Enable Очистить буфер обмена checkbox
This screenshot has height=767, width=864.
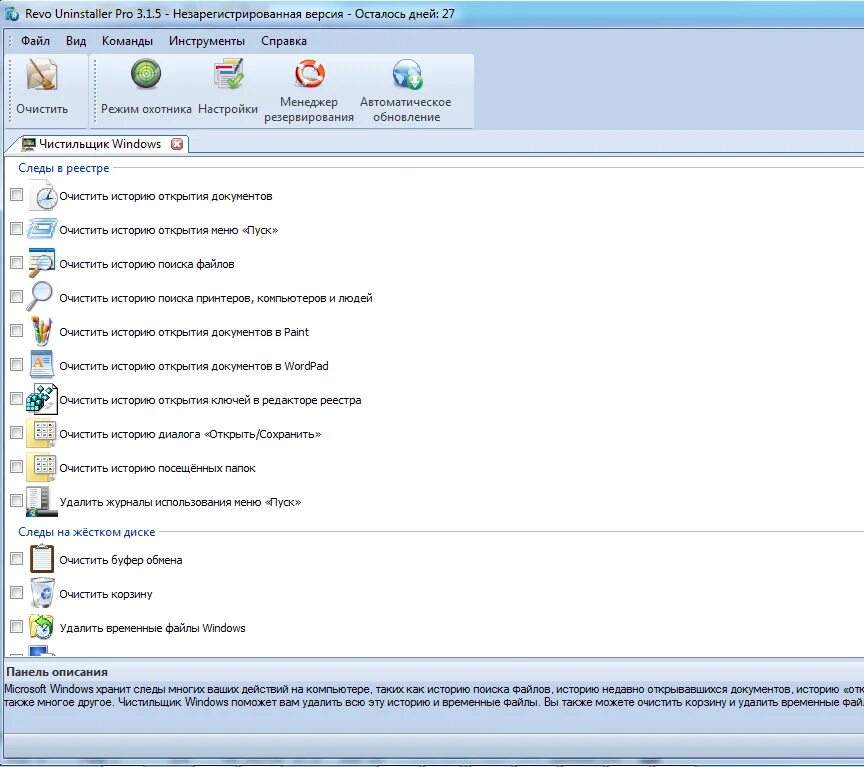(x=17, y=559)
